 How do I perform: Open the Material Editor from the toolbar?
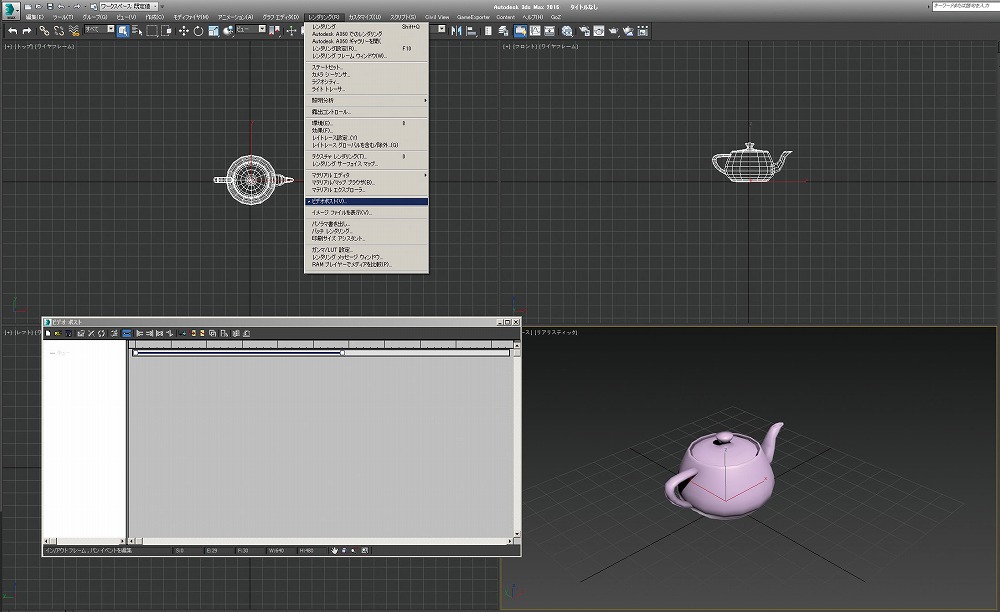tap(567, 31)
